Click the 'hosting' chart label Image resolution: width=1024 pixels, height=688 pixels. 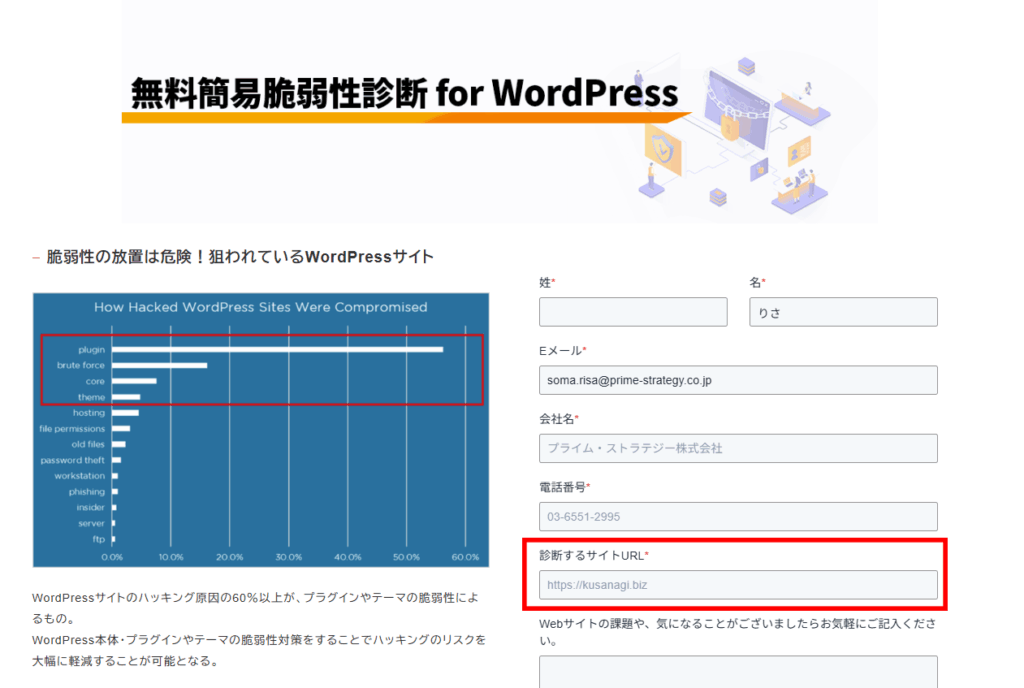89,413
